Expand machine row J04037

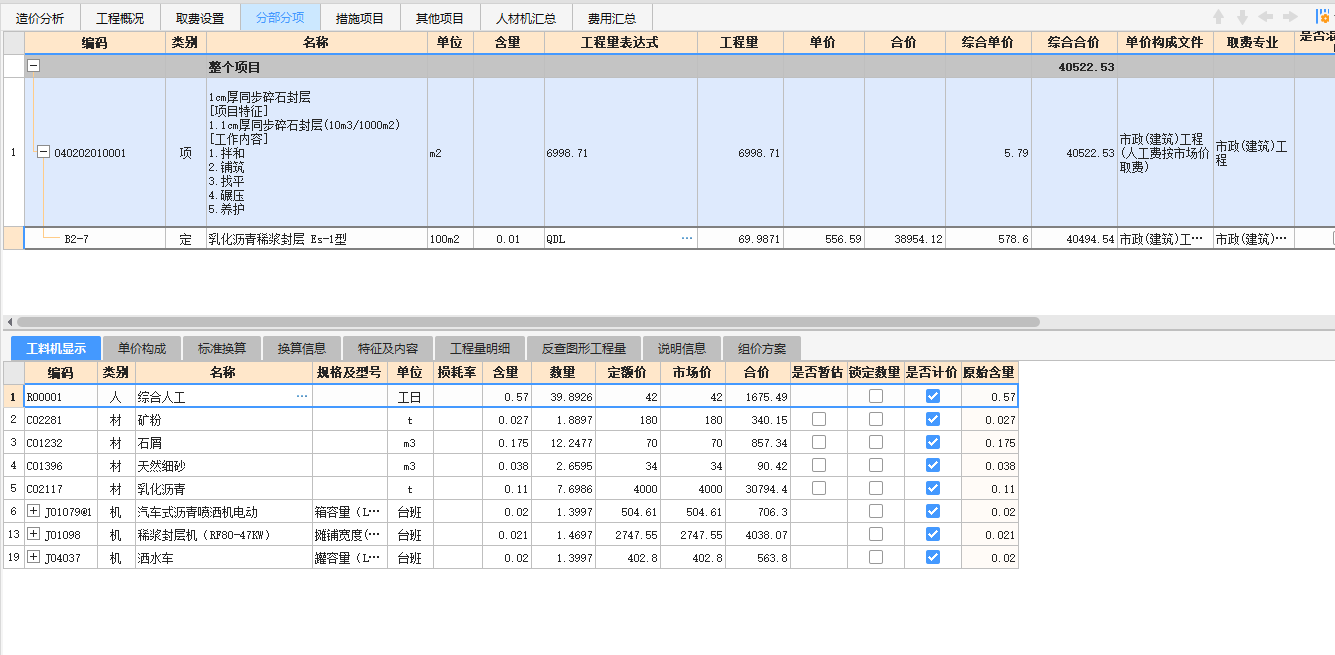(34, 557)
